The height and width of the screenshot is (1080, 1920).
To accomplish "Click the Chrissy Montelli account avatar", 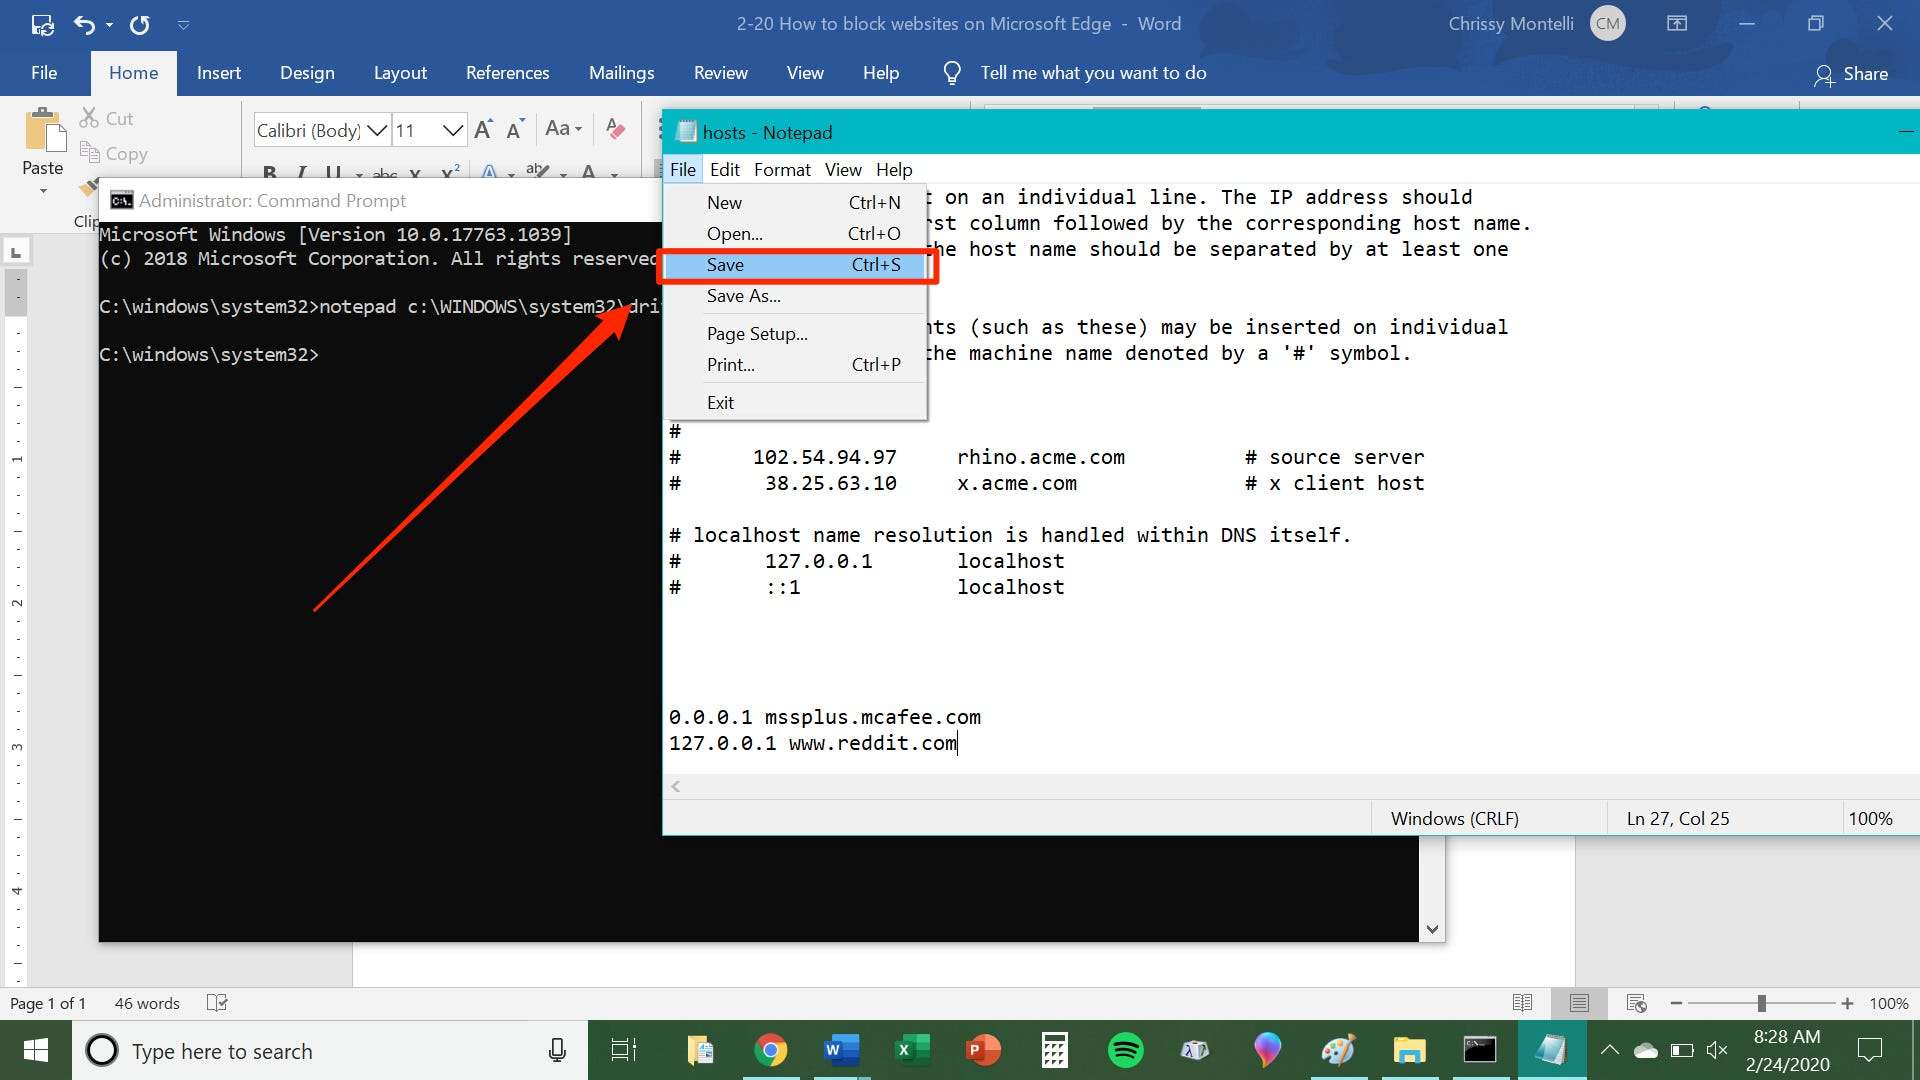I will pos(1607,24).
